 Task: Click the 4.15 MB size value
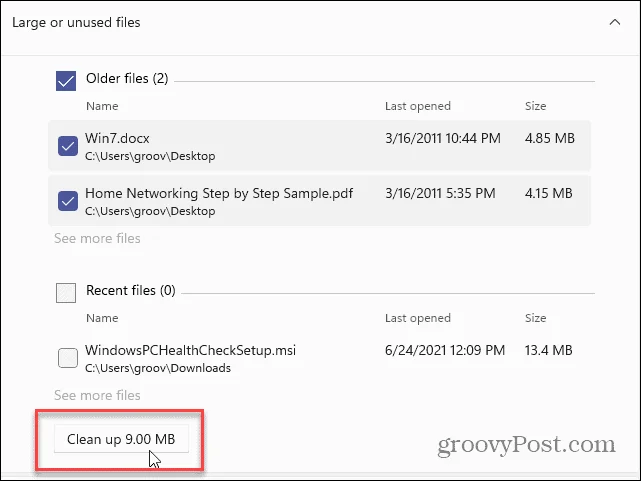click(549, 193)
